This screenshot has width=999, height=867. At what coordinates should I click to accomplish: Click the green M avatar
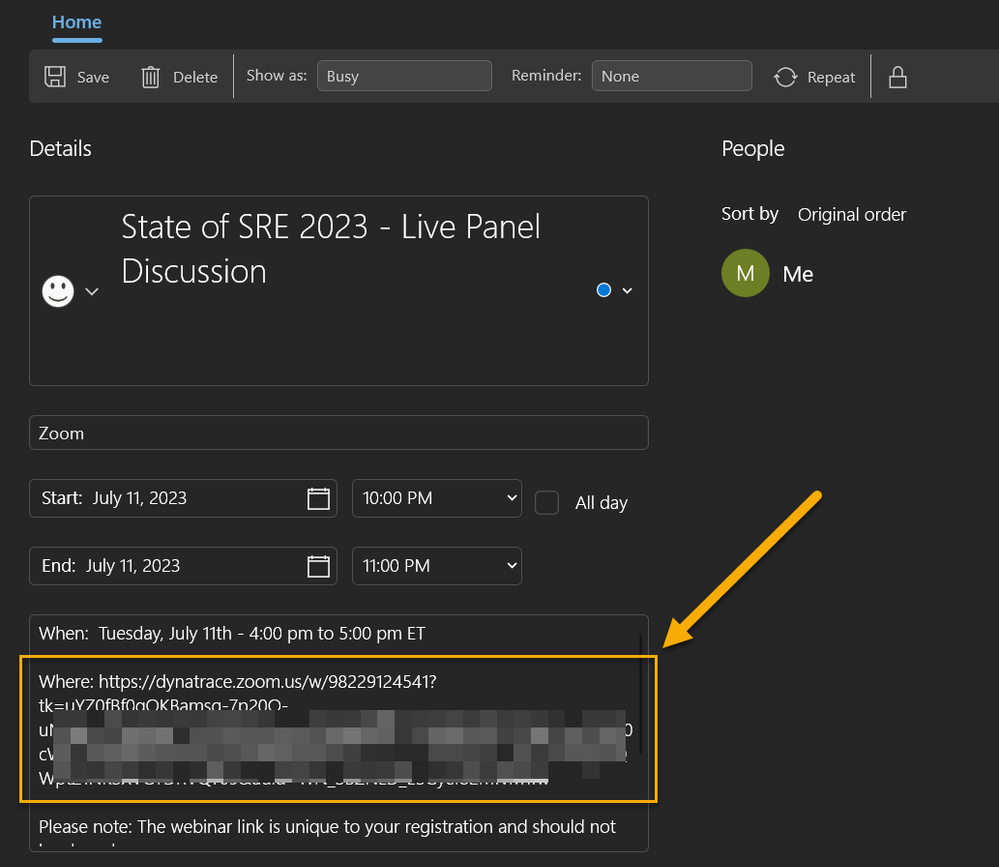(x=745, y=273)
